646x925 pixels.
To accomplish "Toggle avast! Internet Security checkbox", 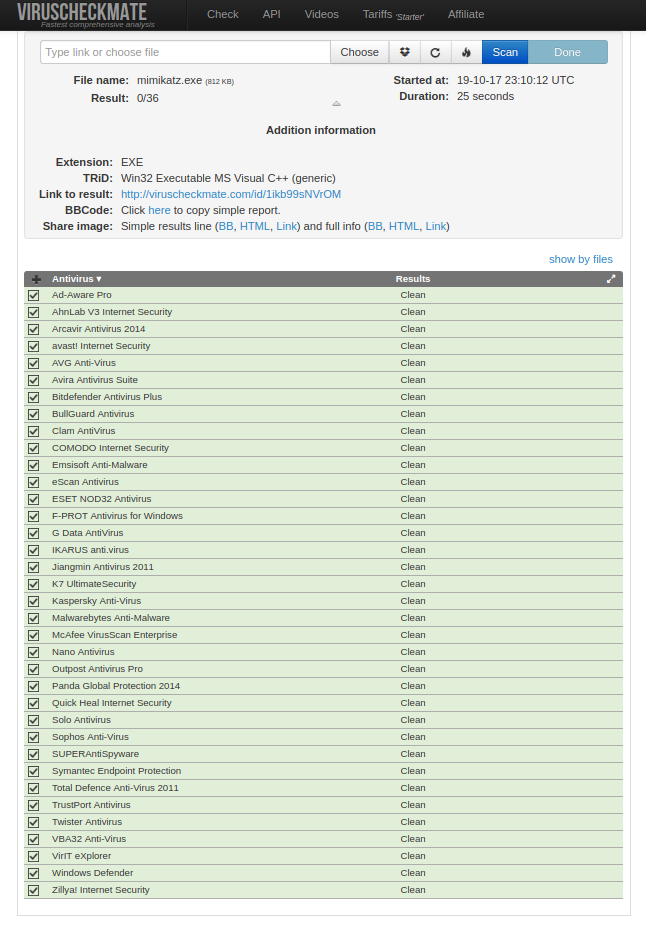I will tap(34, 346).
